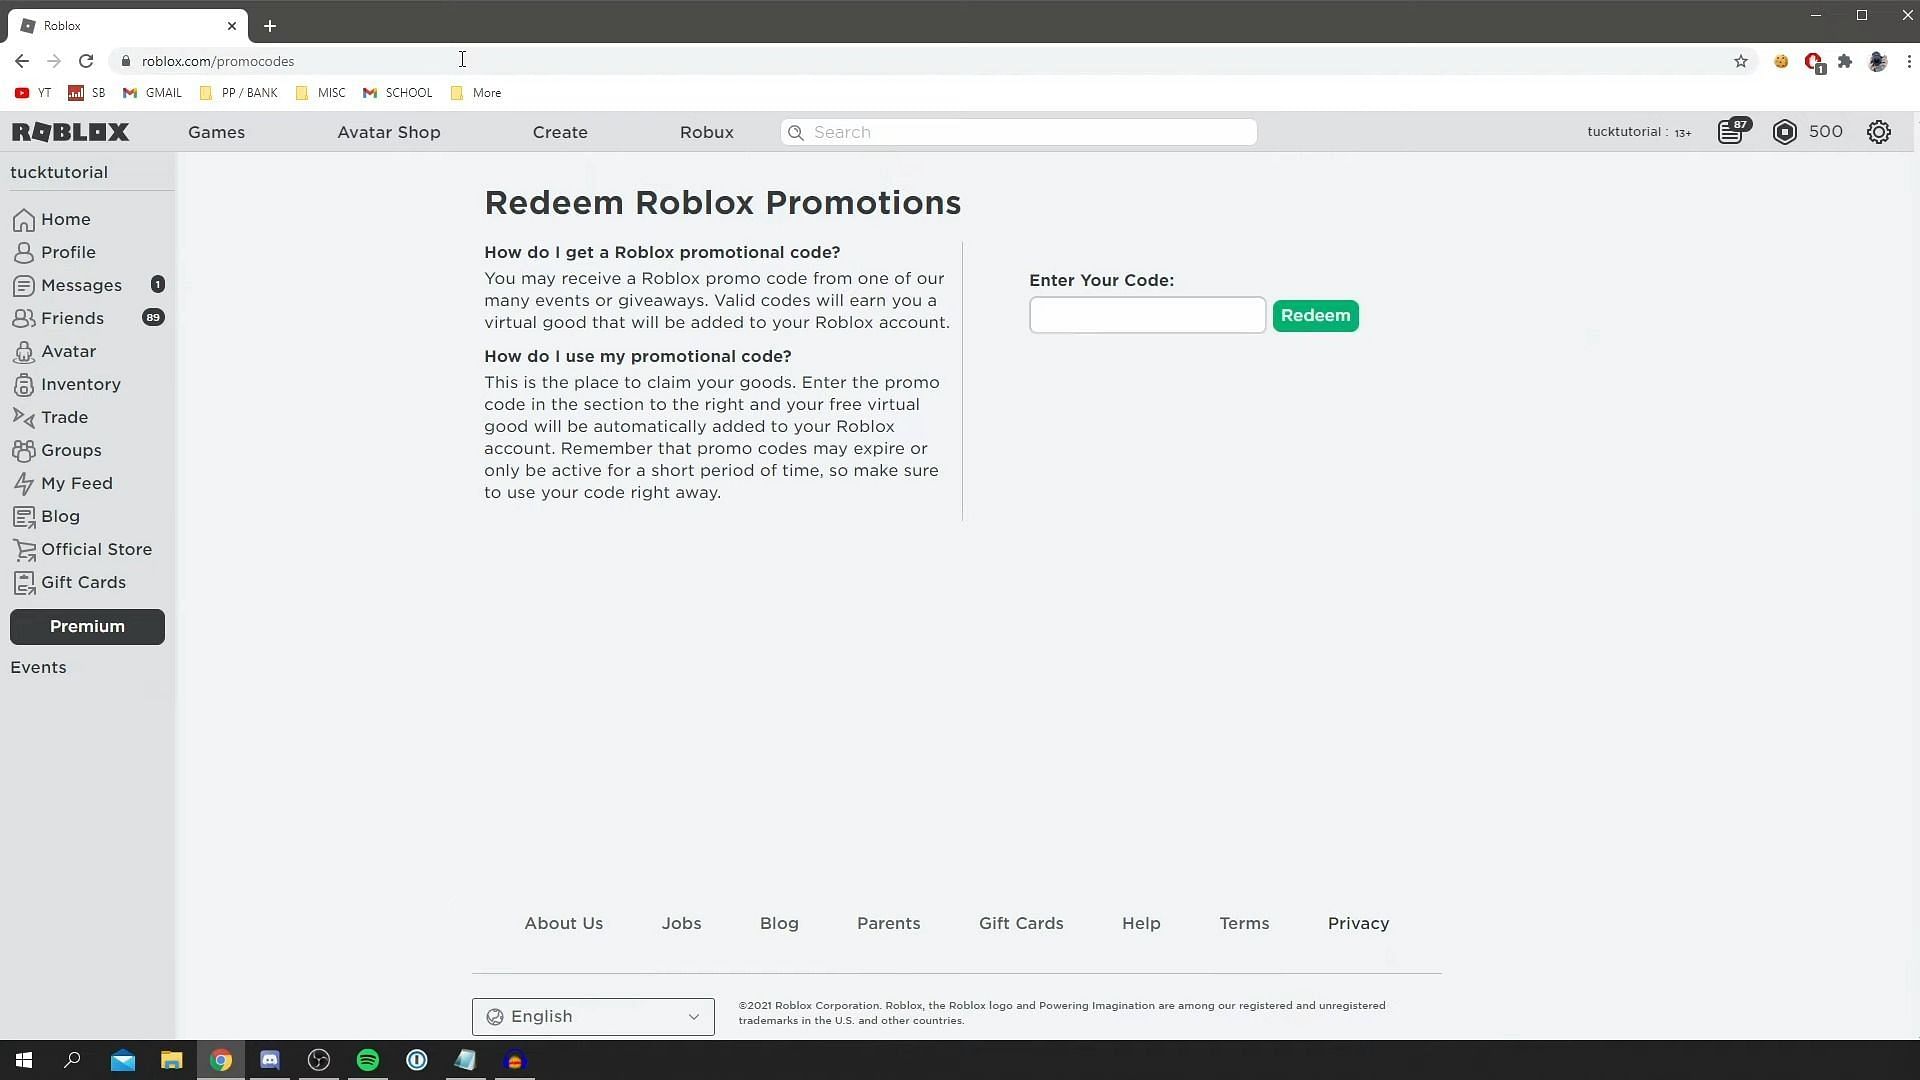1920x1080 pixels.
Task: Open the Create navigation menu item
Action: point(560,131)
